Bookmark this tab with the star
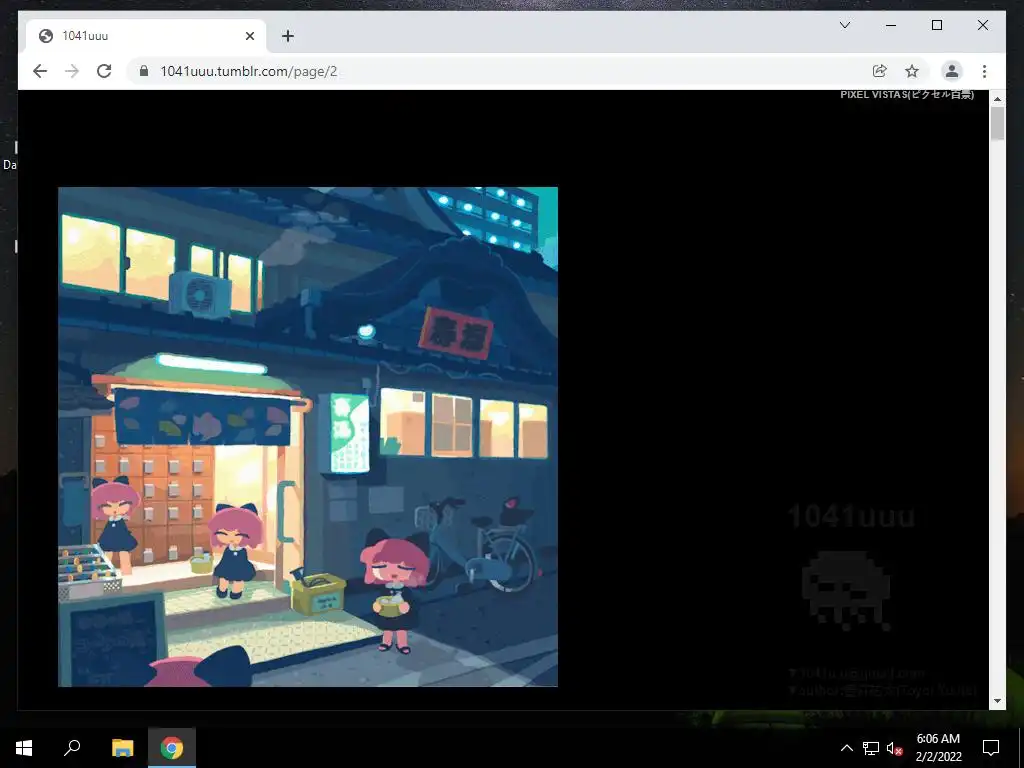 pos(912,71)
